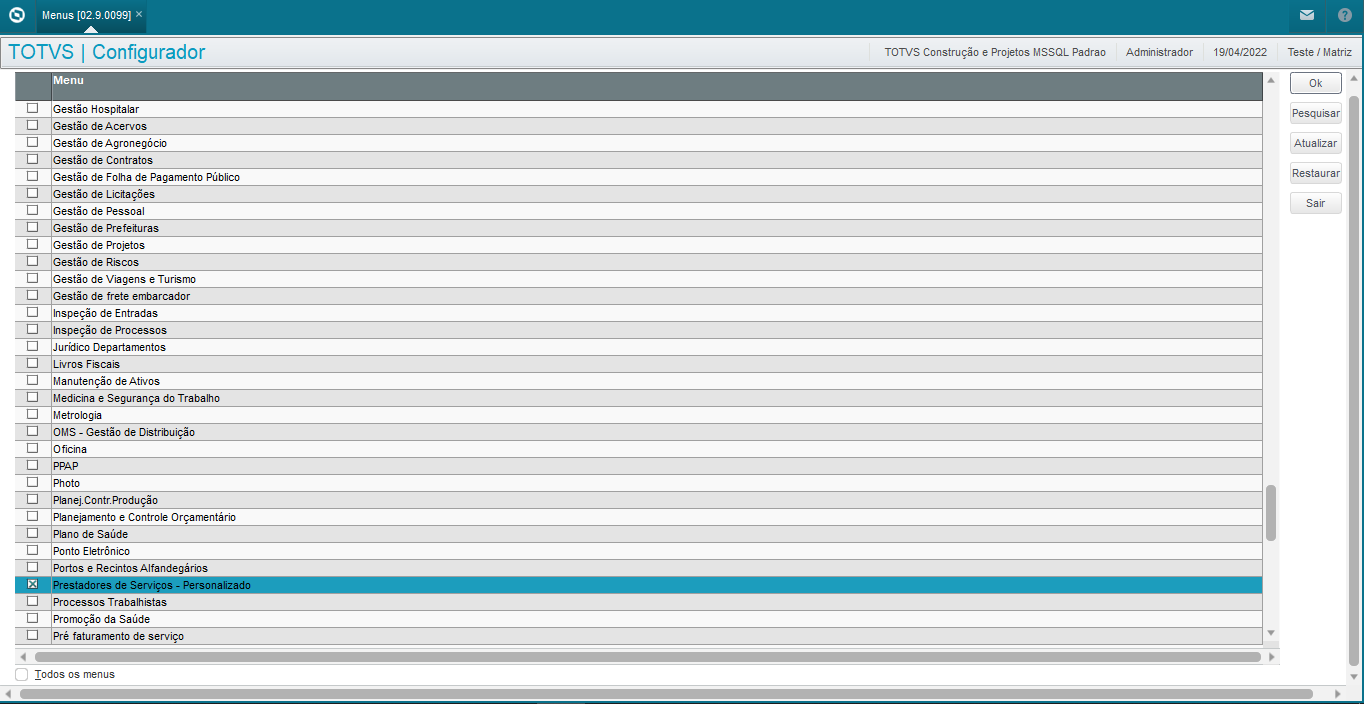Viewport: 1364px width, 704px height.
Task: Click the Pesquisar button
Action: point(1316,113)
